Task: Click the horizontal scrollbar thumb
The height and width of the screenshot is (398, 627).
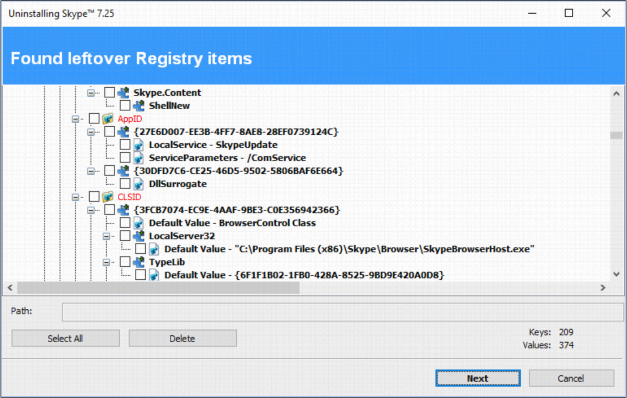Action: tap(158, 288)
